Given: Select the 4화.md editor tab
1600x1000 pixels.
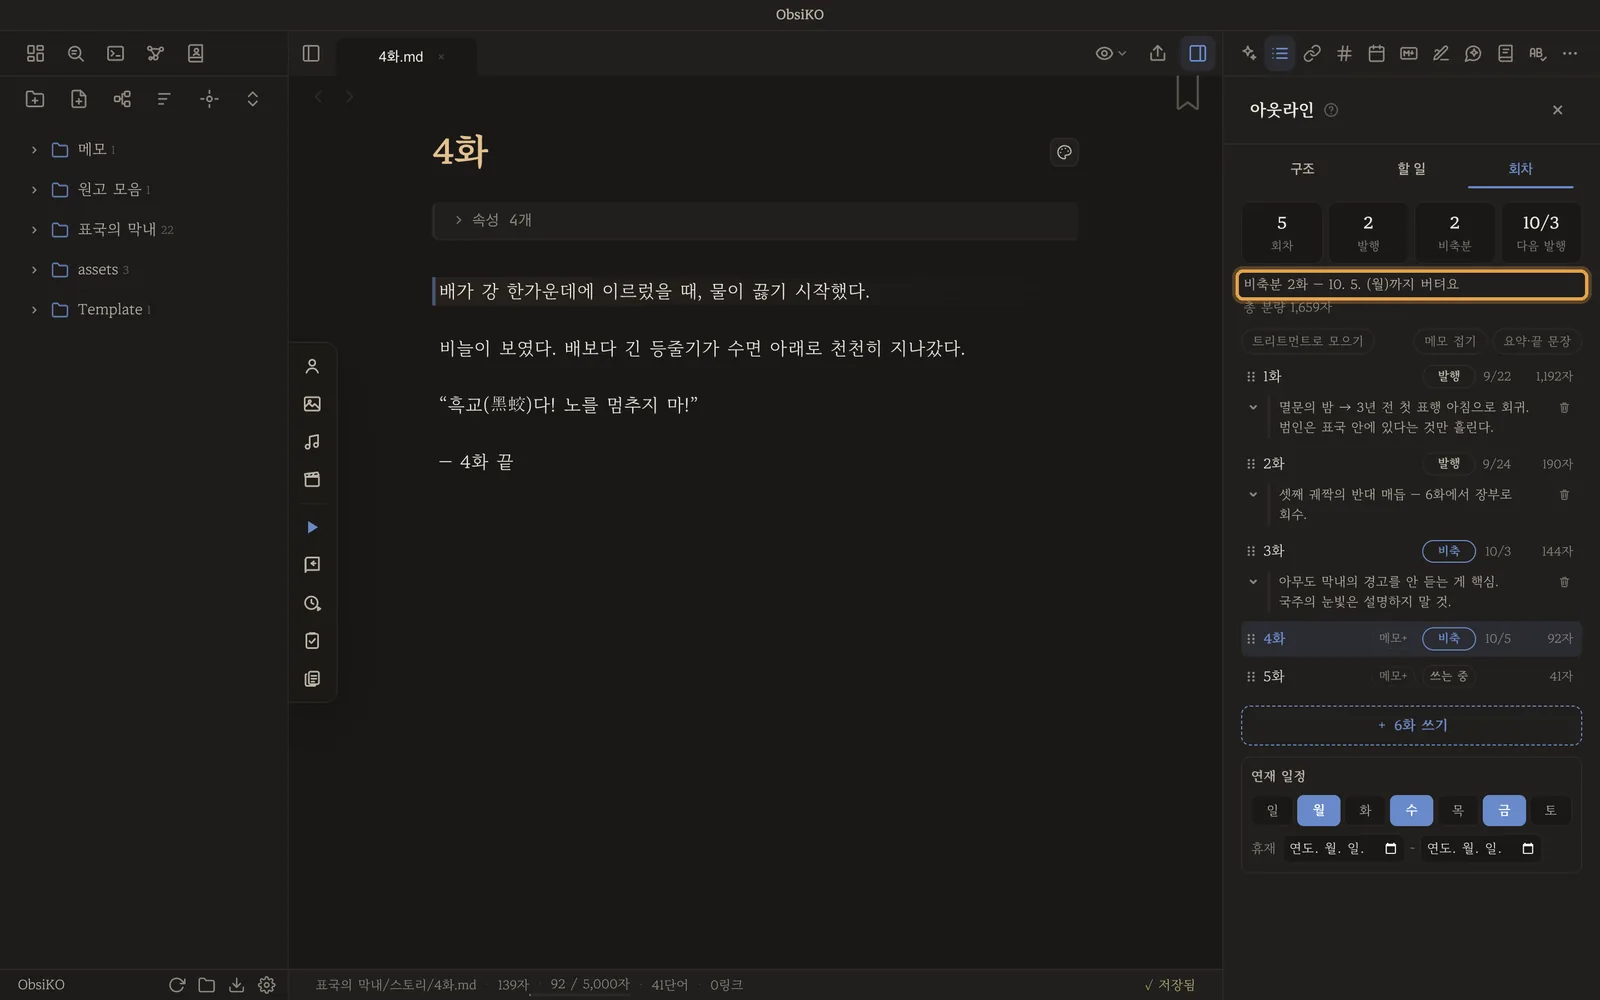Looking at the screenshot, I should pyautogui.click(x=400, y=56).
